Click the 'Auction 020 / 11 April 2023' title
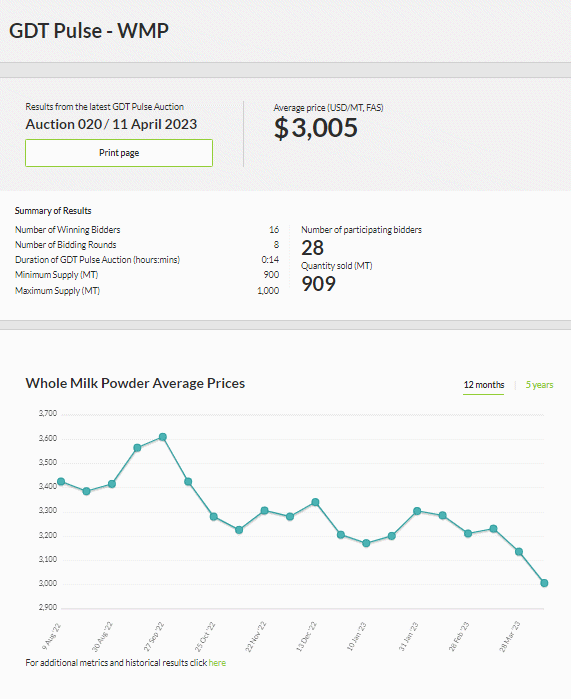The height and width of the screenshot is (699, 571). tap(111, 124)
